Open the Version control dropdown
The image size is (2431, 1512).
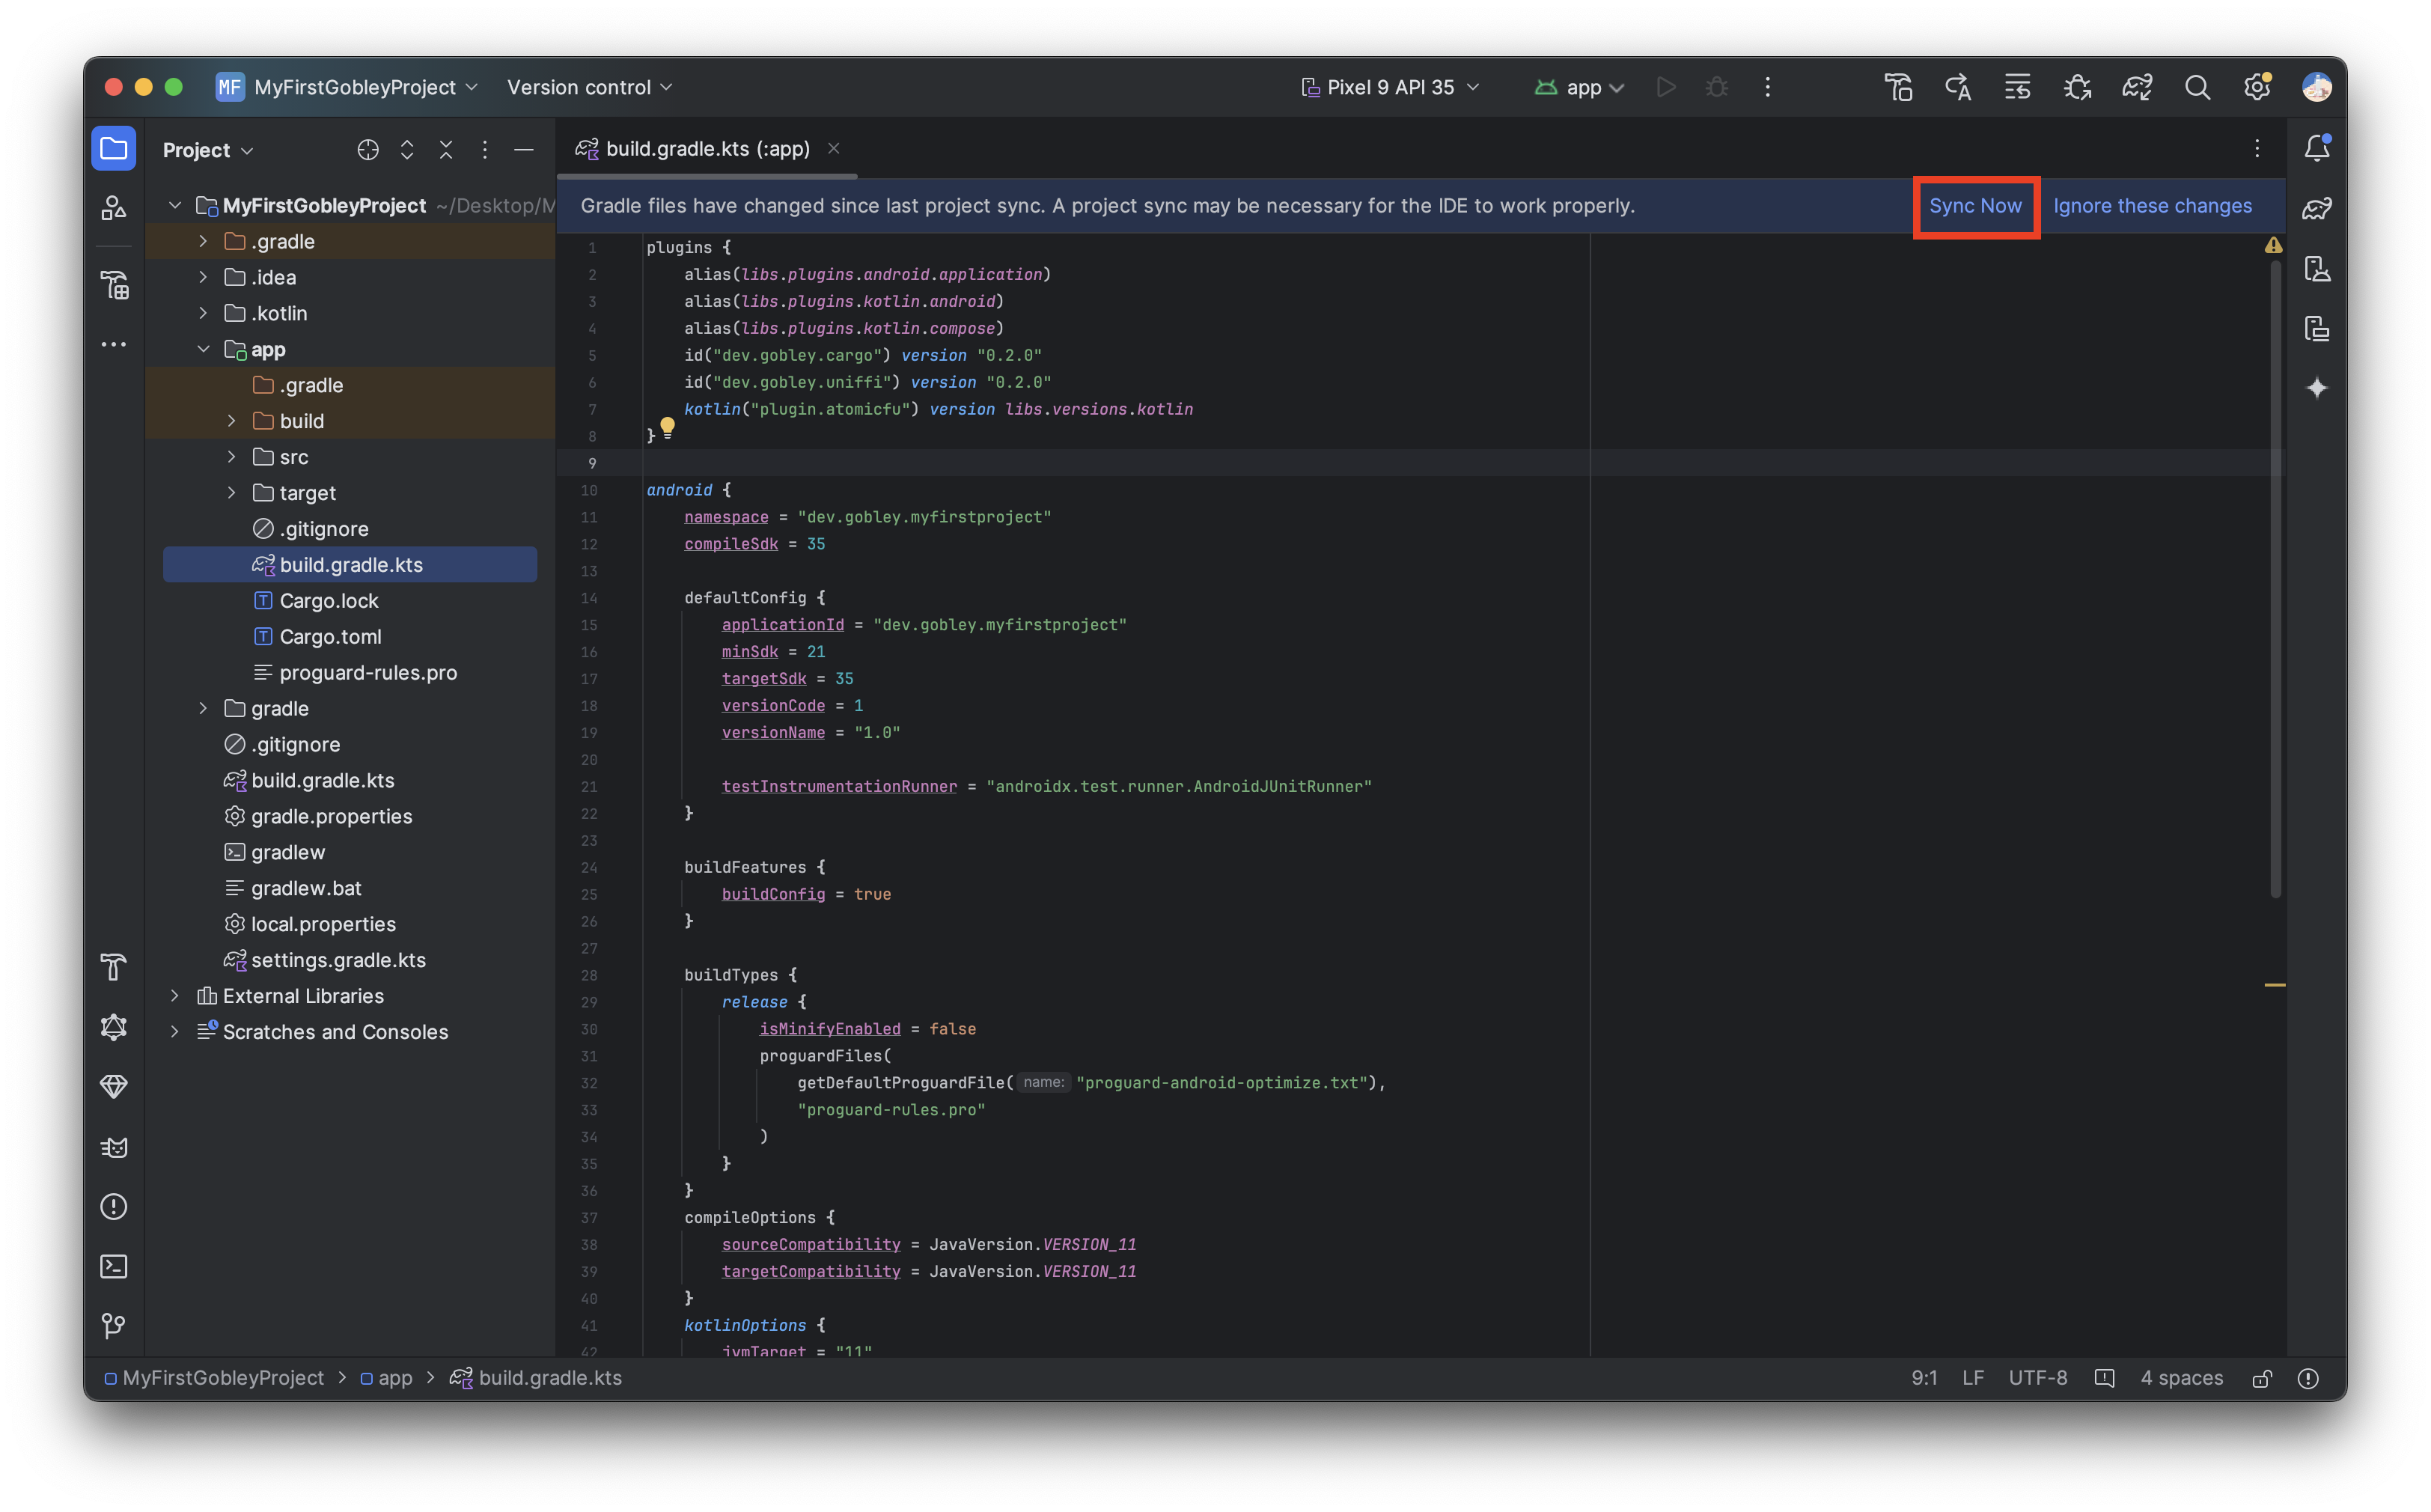pyautogui.click(x=589, y=88)
